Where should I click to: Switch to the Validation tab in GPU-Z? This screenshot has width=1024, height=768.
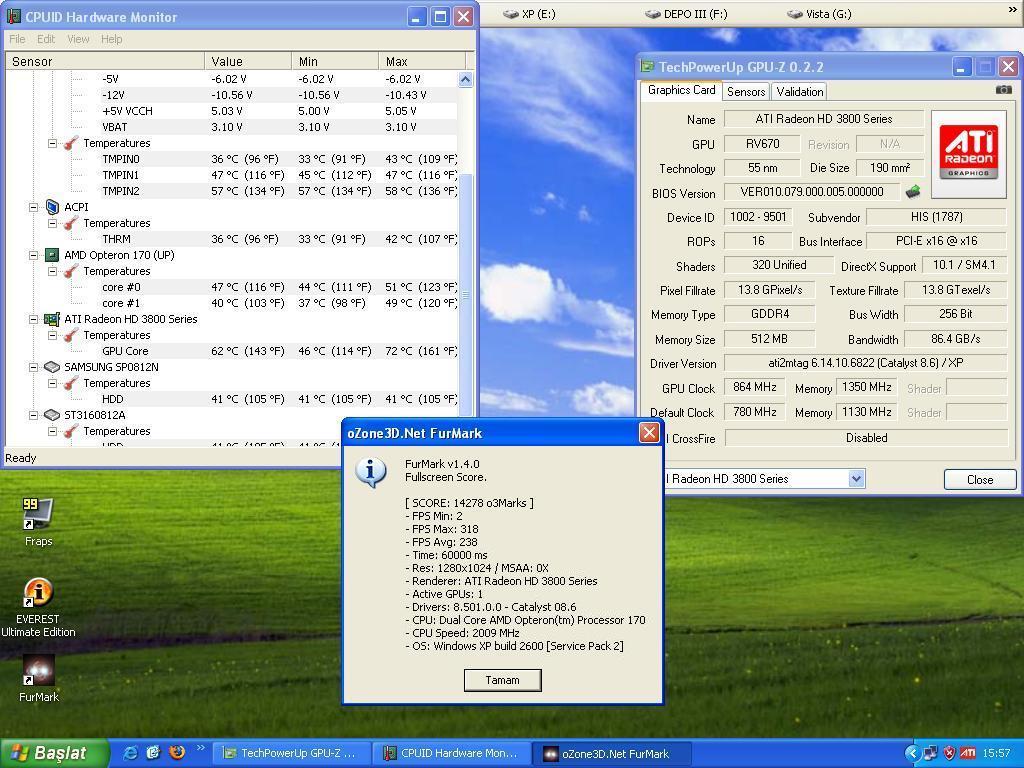coord(799,91)
